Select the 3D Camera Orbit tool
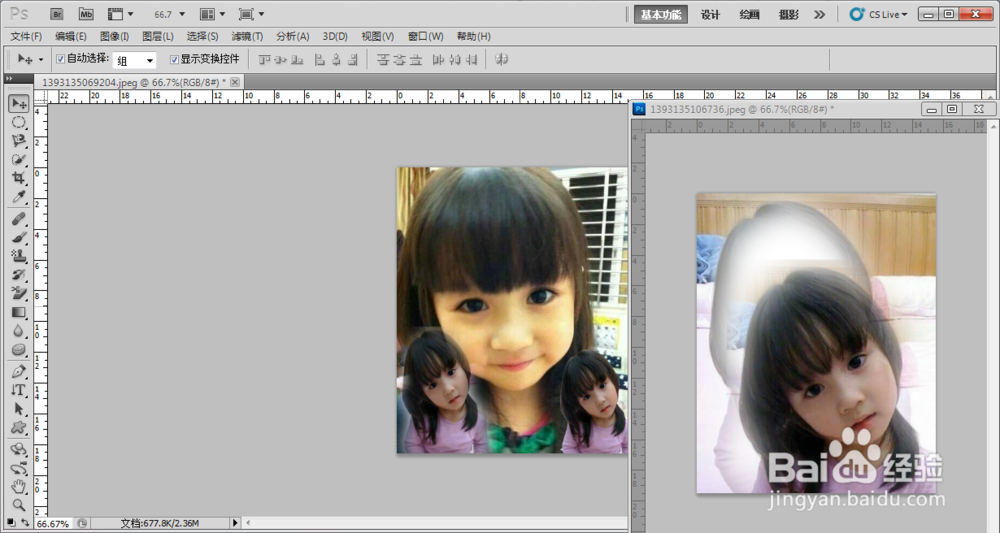The image size is (1000, 533). (18, 469)
